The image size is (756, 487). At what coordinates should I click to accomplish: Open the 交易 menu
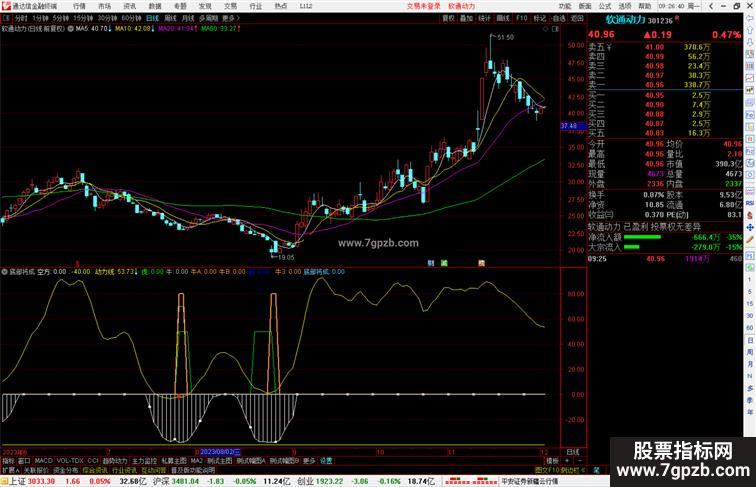pos(230,6)
